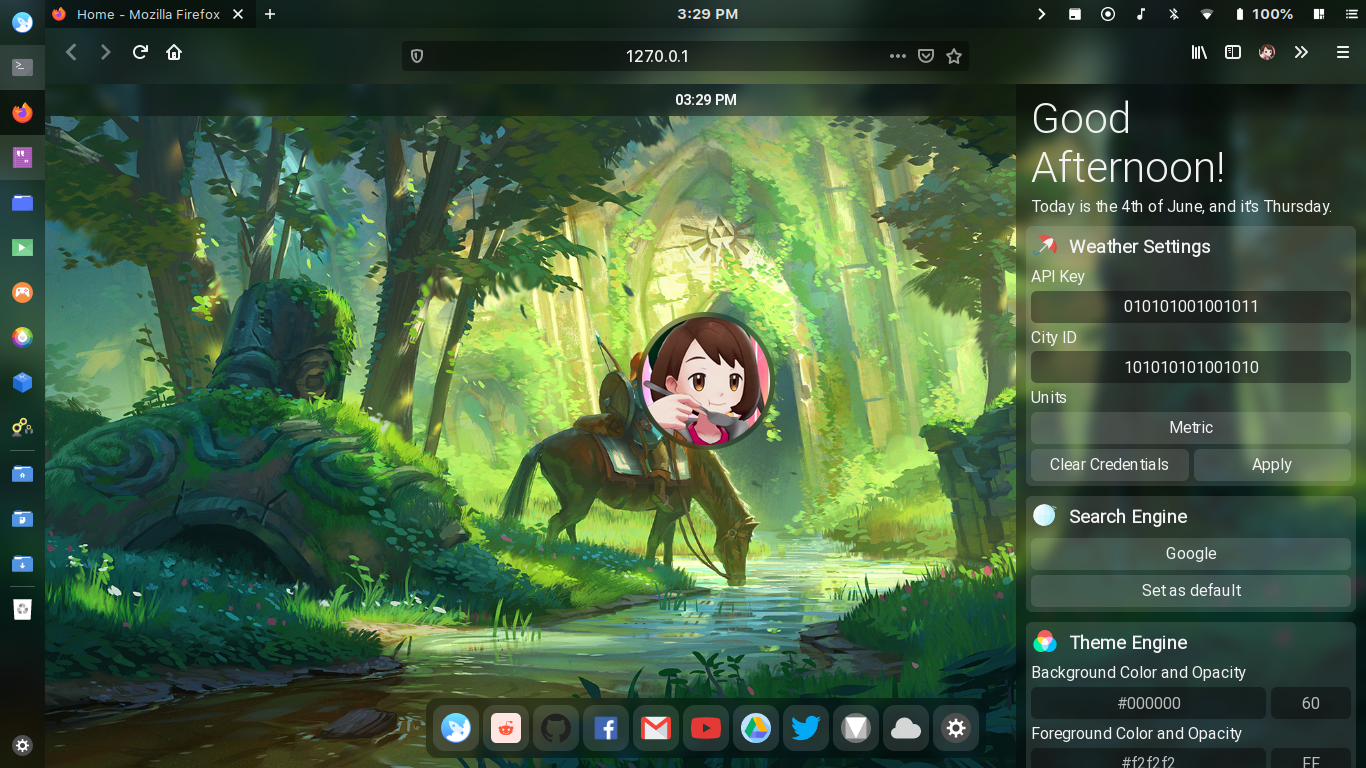Open the Google Drive shortcut in the dock
The image size is (1366, 768).
756,728
